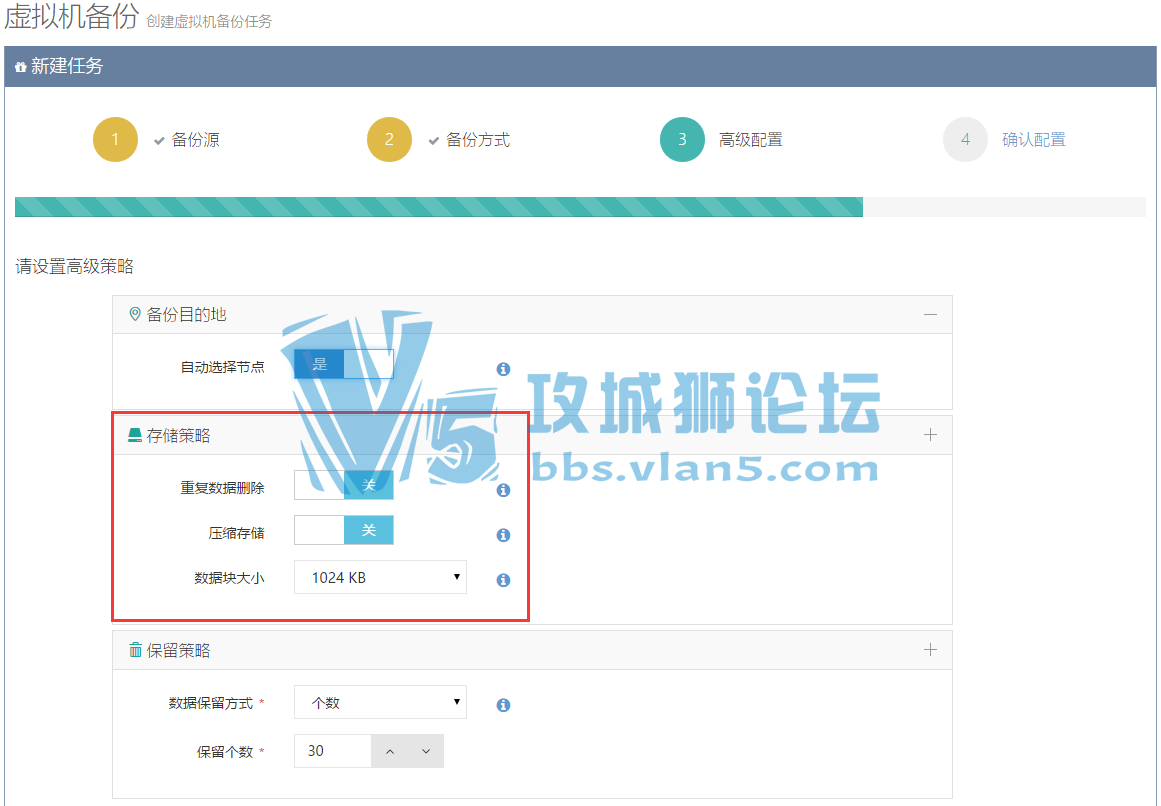Click the 备份目的地 location pin icon
Image resolution: width=1161 pixels, height=806 pixels.
[x=135, y=315]
